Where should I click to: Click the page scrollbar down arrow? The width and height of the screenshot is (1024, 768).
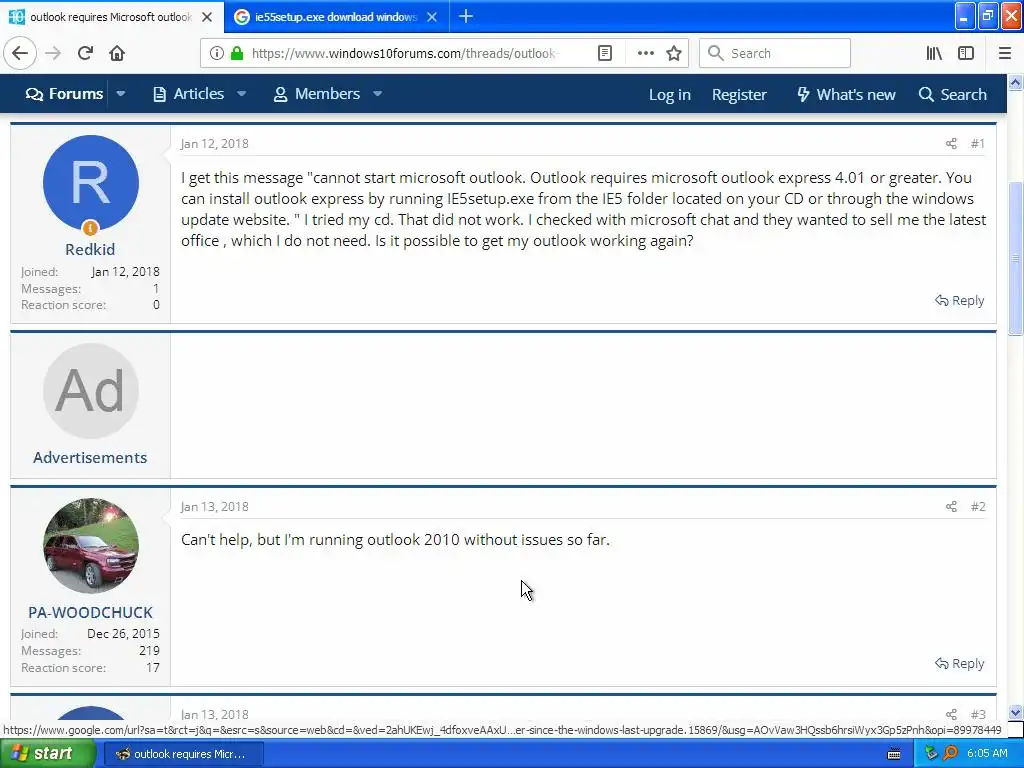point(1015,712)
